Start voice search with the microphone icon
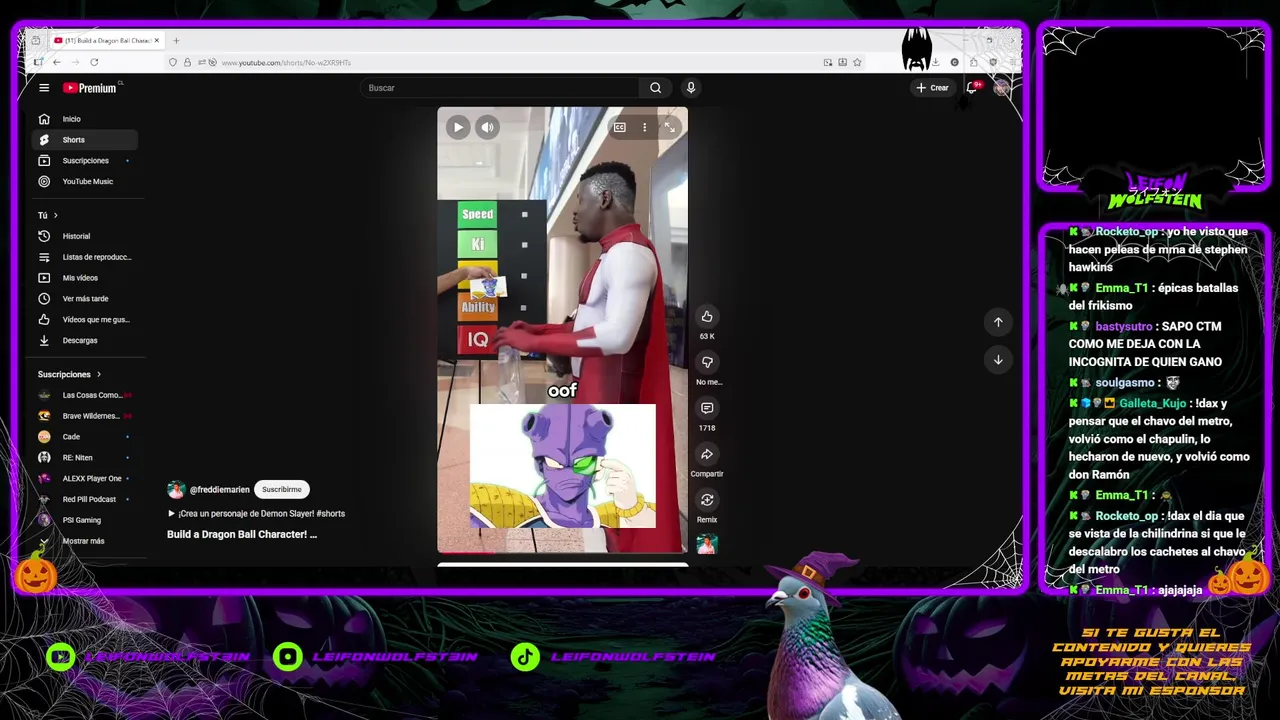Screen dimensions: 1280x720 690,88
